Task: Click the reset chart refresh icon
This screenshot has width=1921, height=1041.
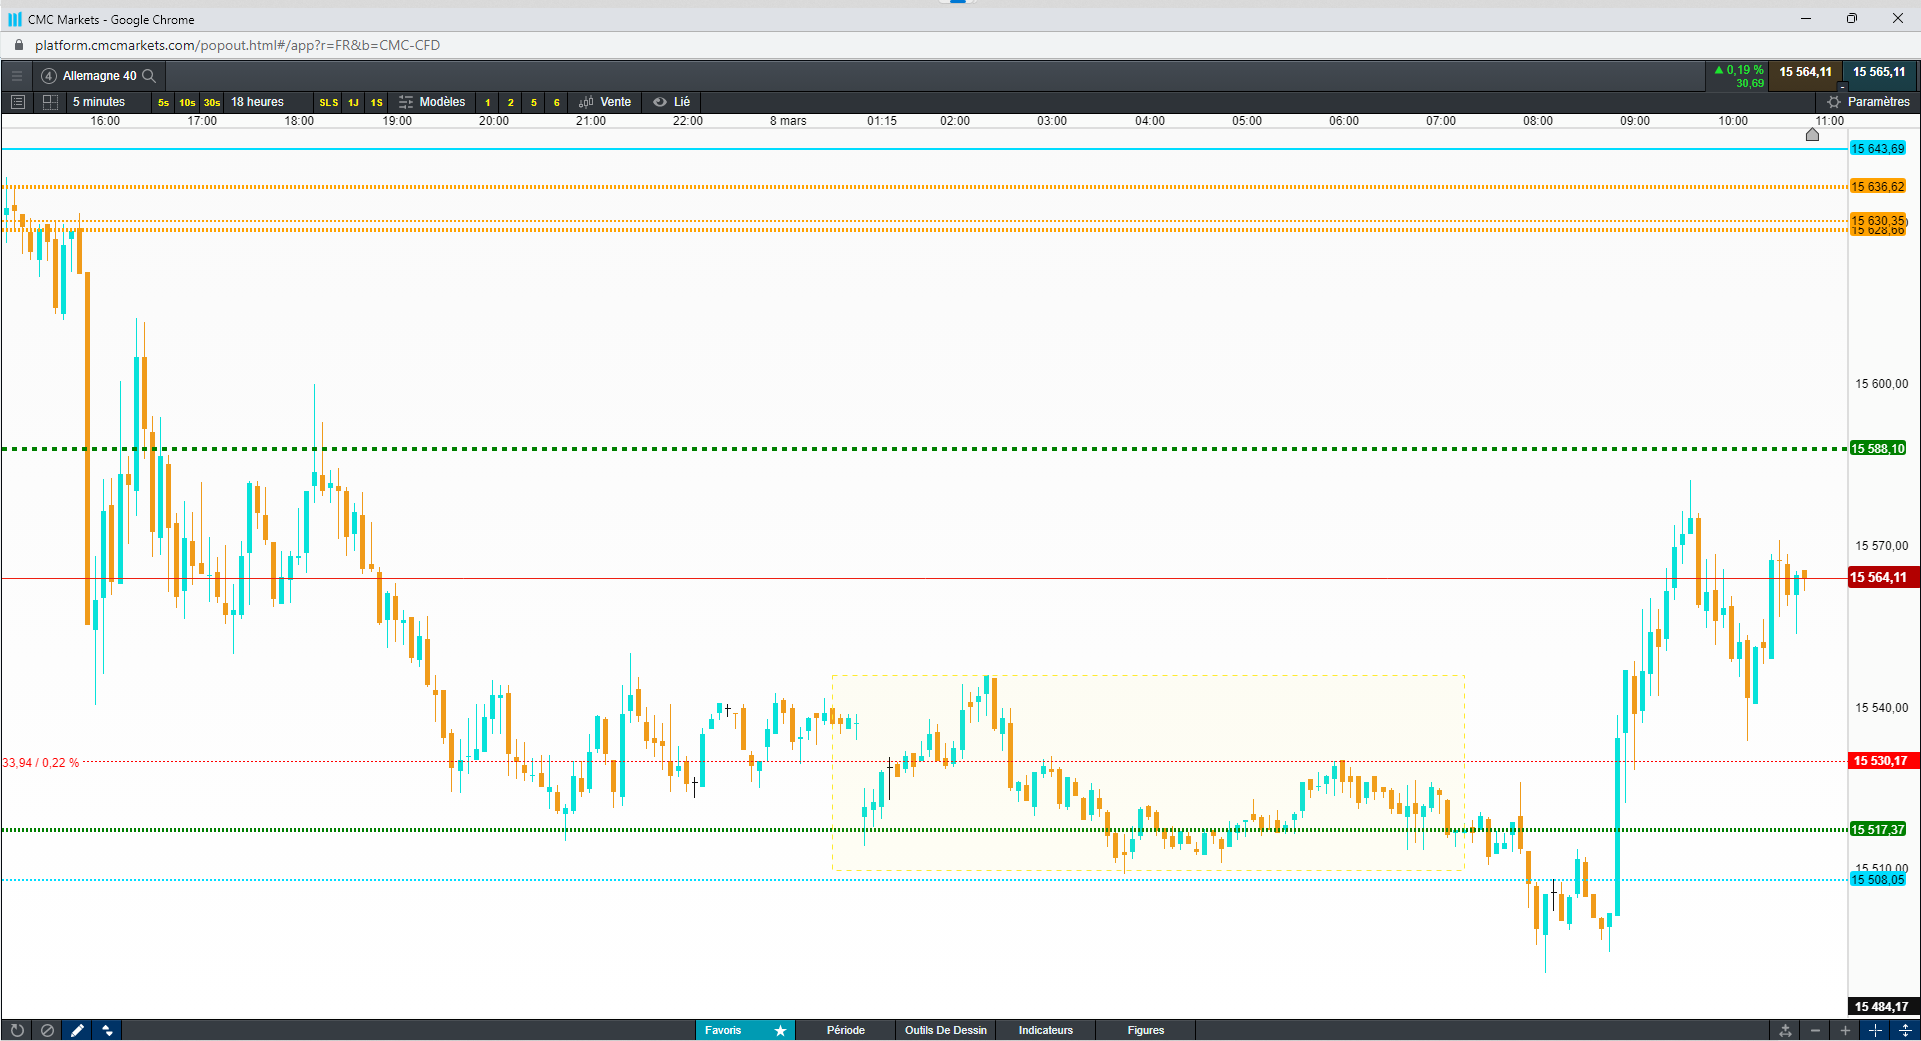Action: point(17,1030)
